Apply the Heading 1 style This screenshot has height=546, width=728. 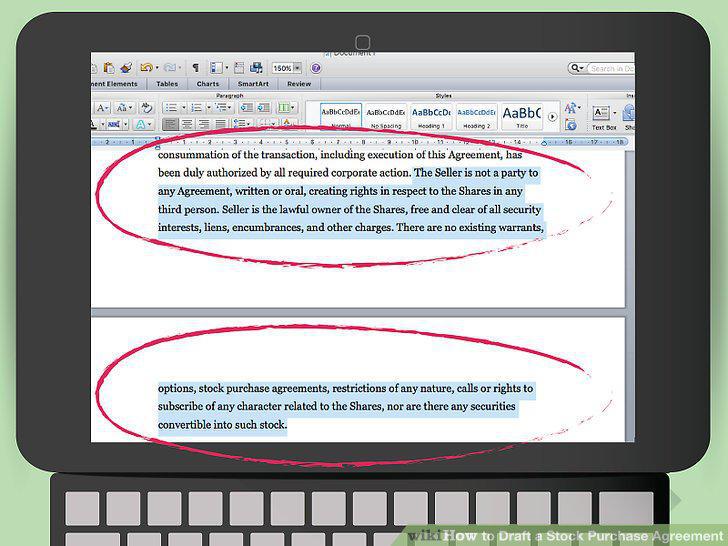point(431,116)
